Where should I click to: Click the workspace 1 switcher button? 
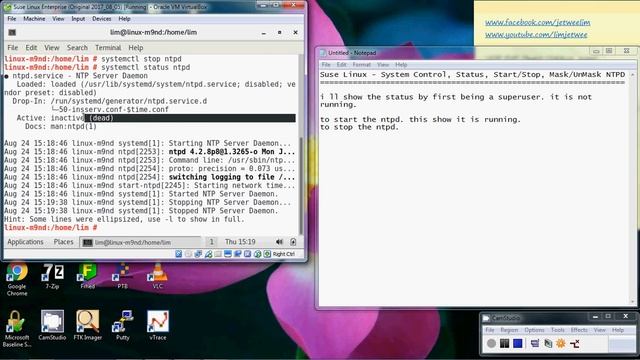pyautogui.click(x=211, y=242)
